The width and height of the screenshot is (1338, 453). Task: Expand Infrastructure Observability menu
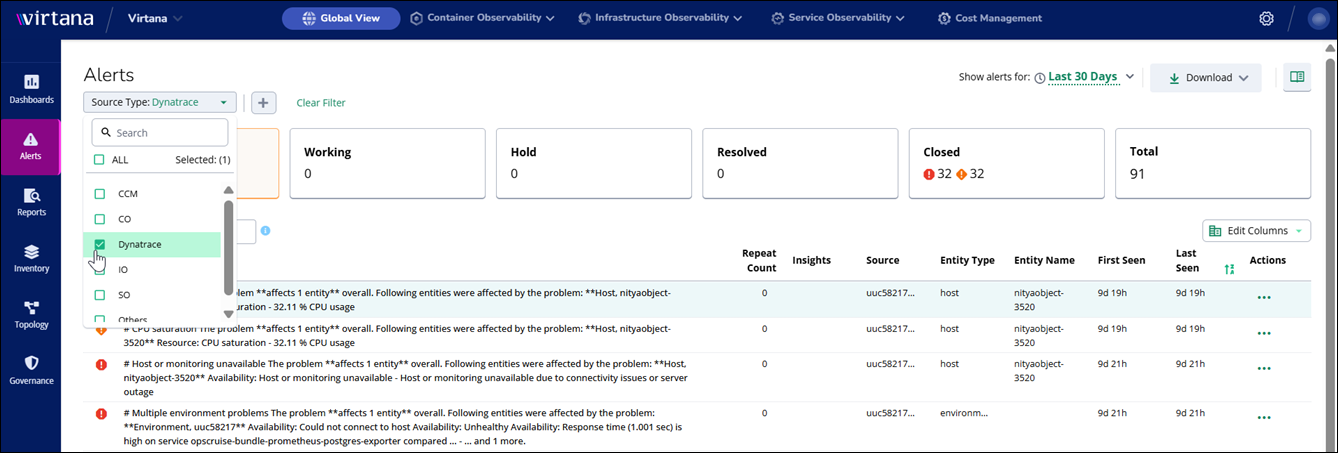[660, 18]
